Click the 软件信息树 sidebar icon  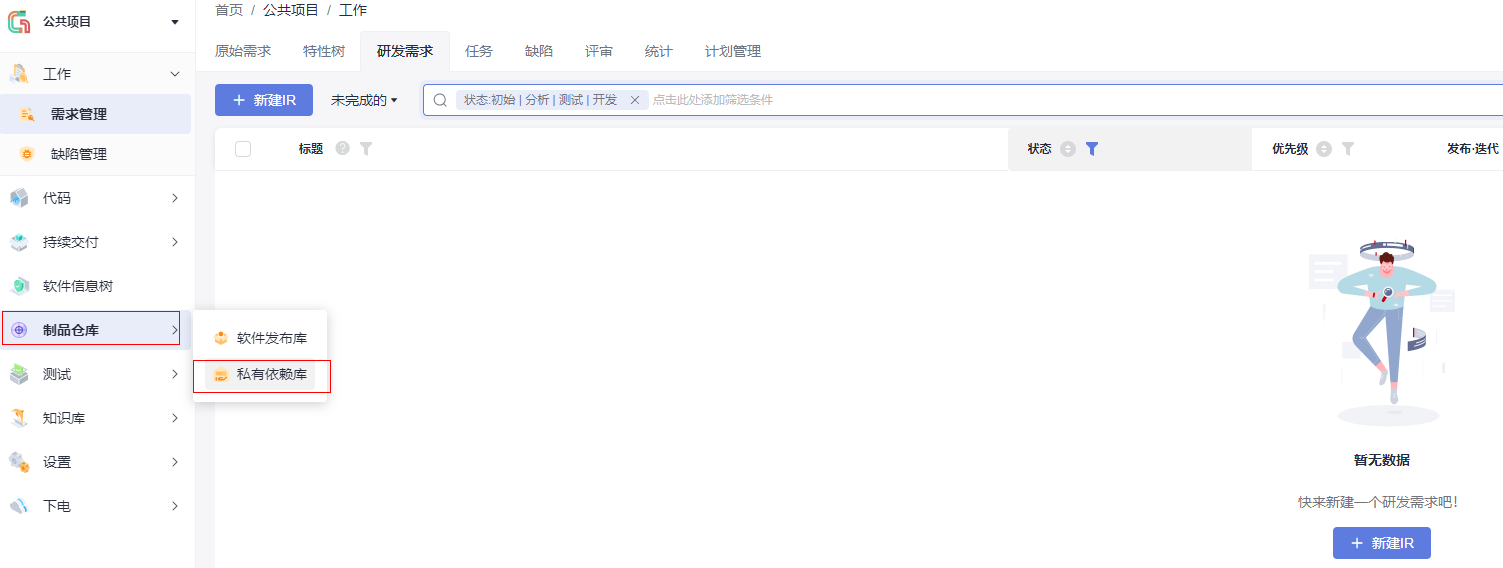(19, 286)
